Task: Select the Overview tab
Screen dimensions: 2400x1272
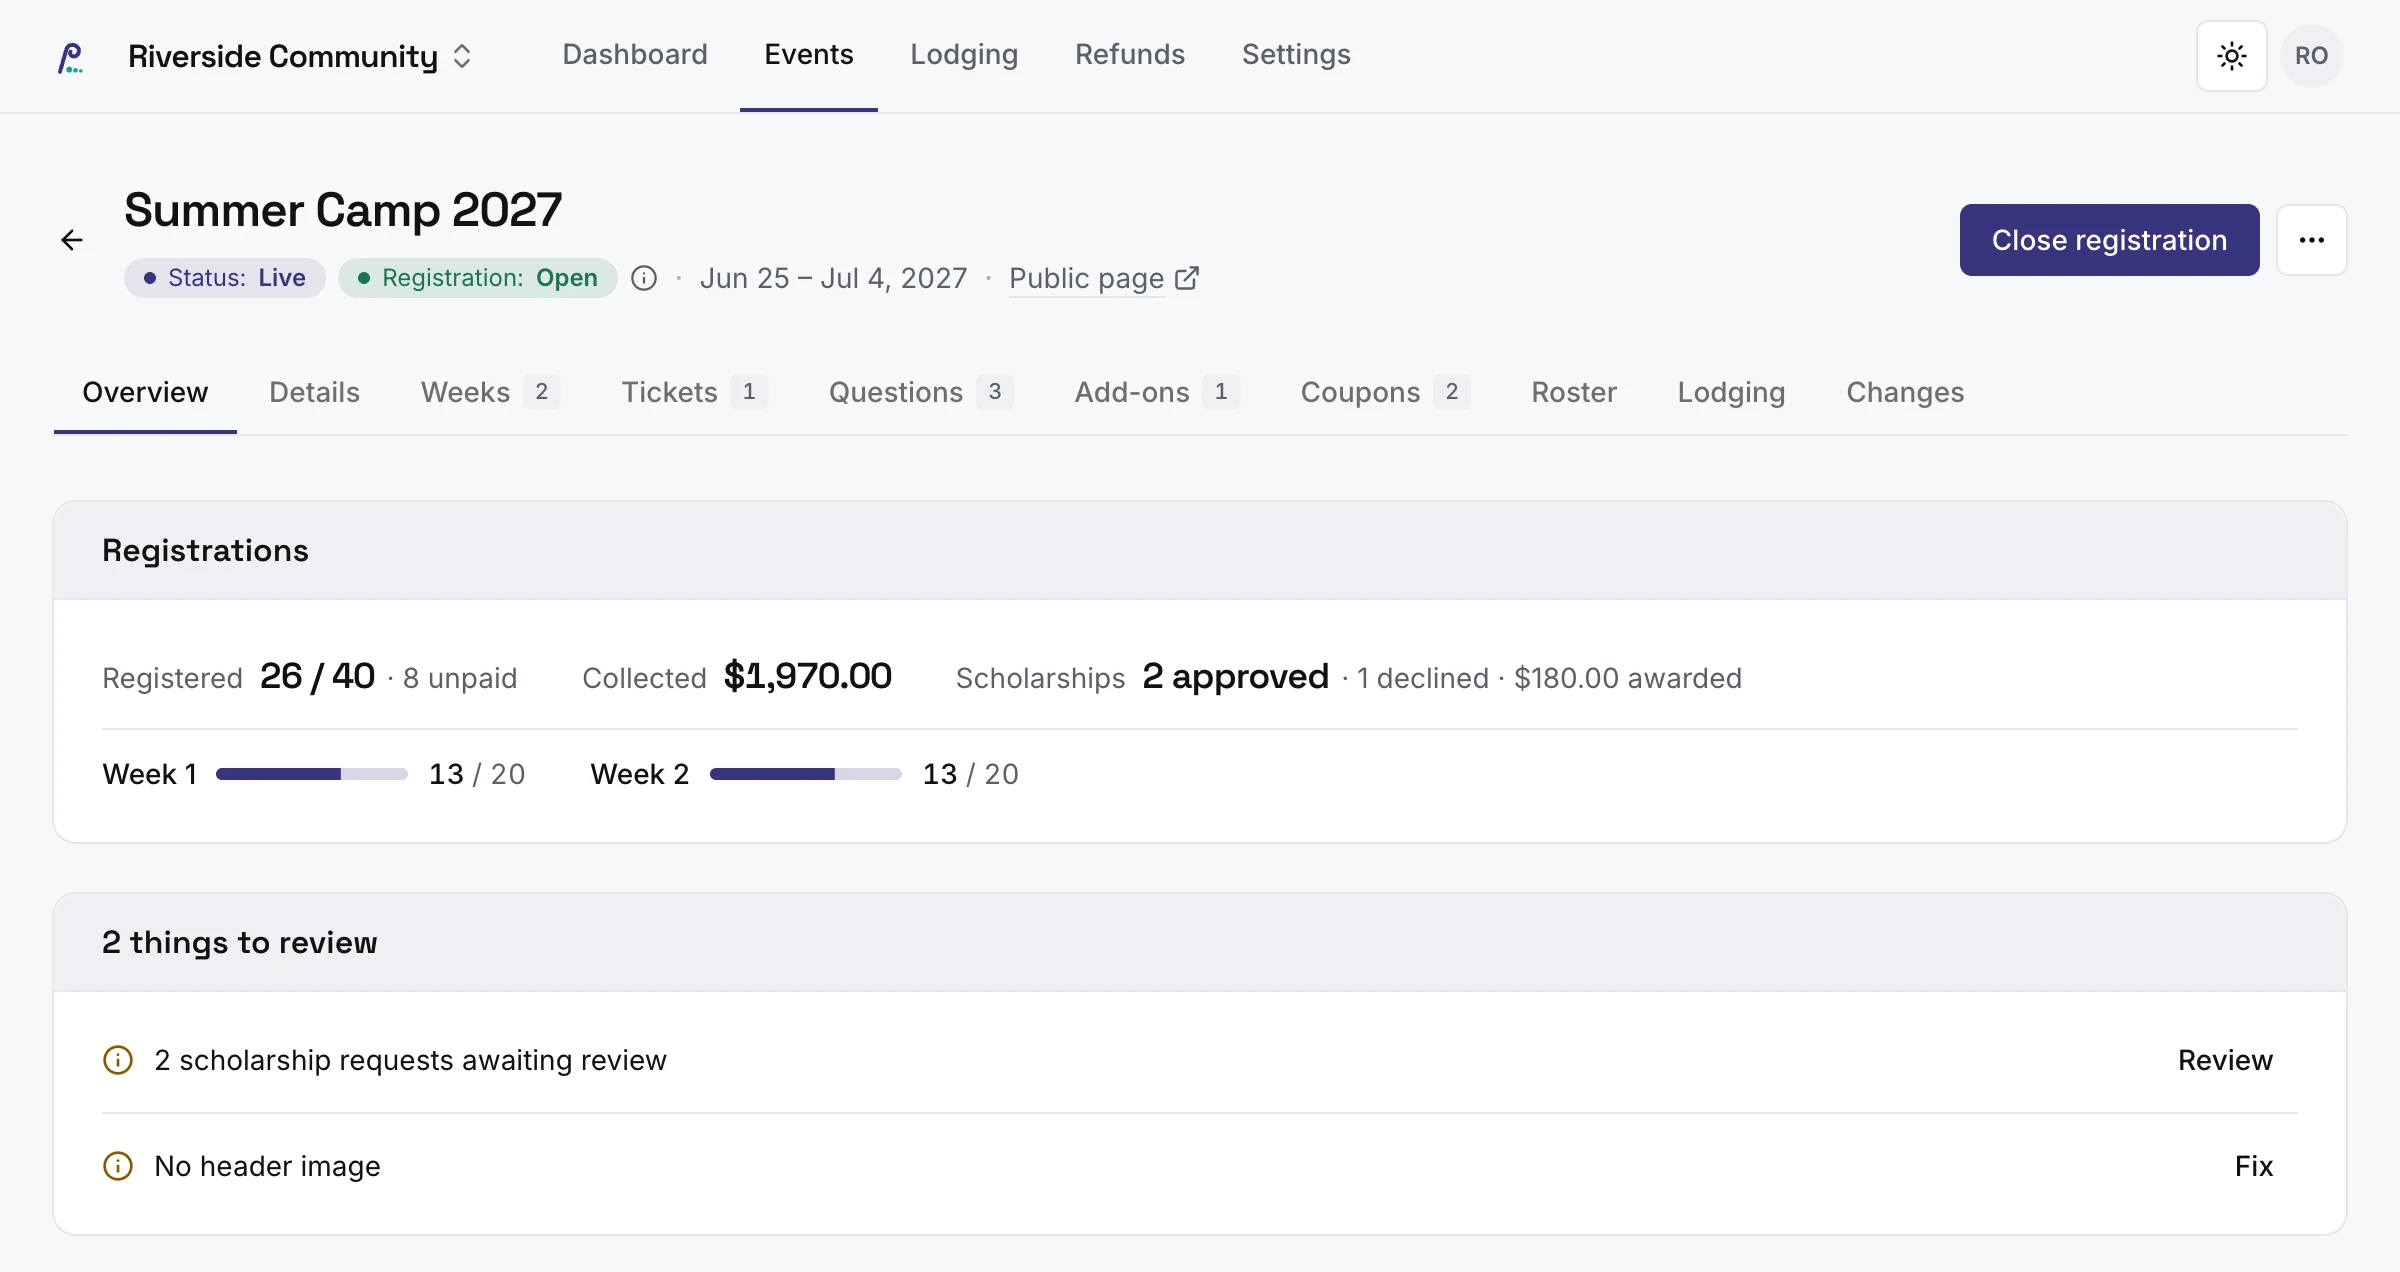Action: click(x=145, y=392)
